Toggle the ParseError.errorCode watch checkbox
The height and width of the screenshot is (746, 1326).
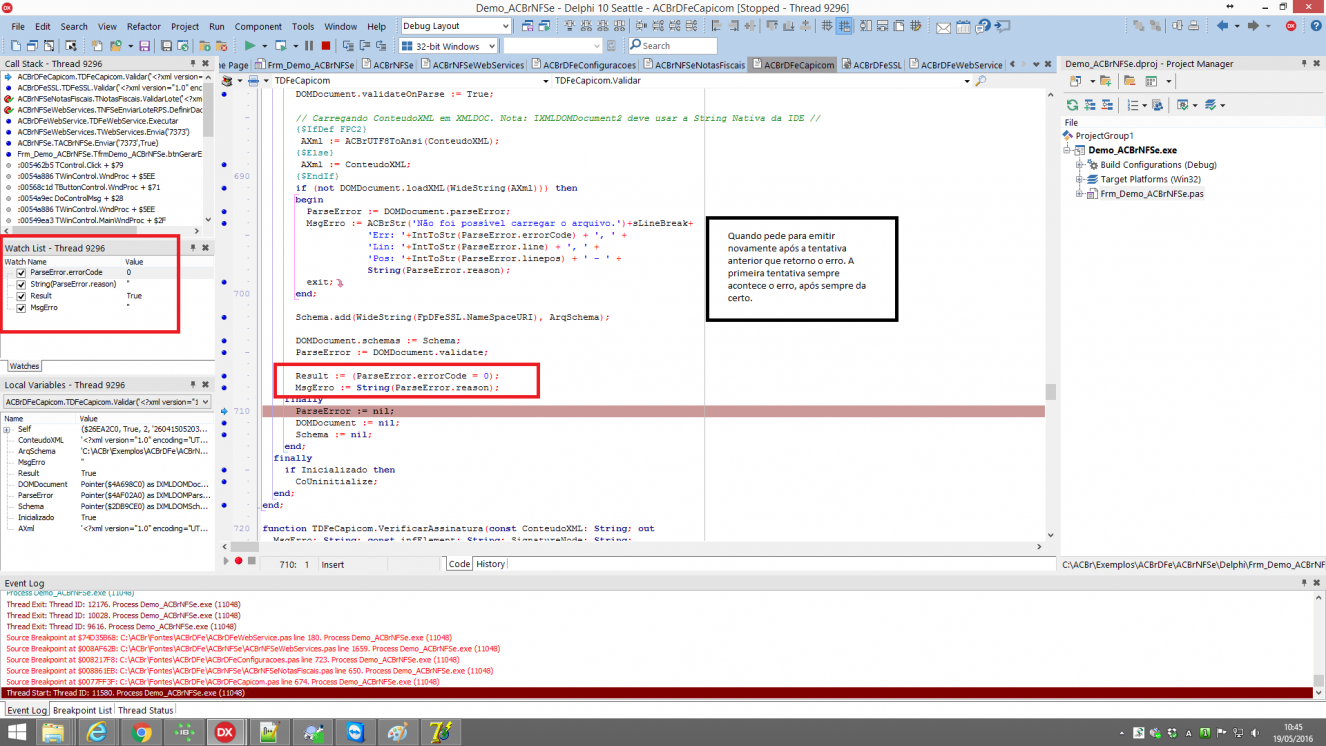pos(21,273)
